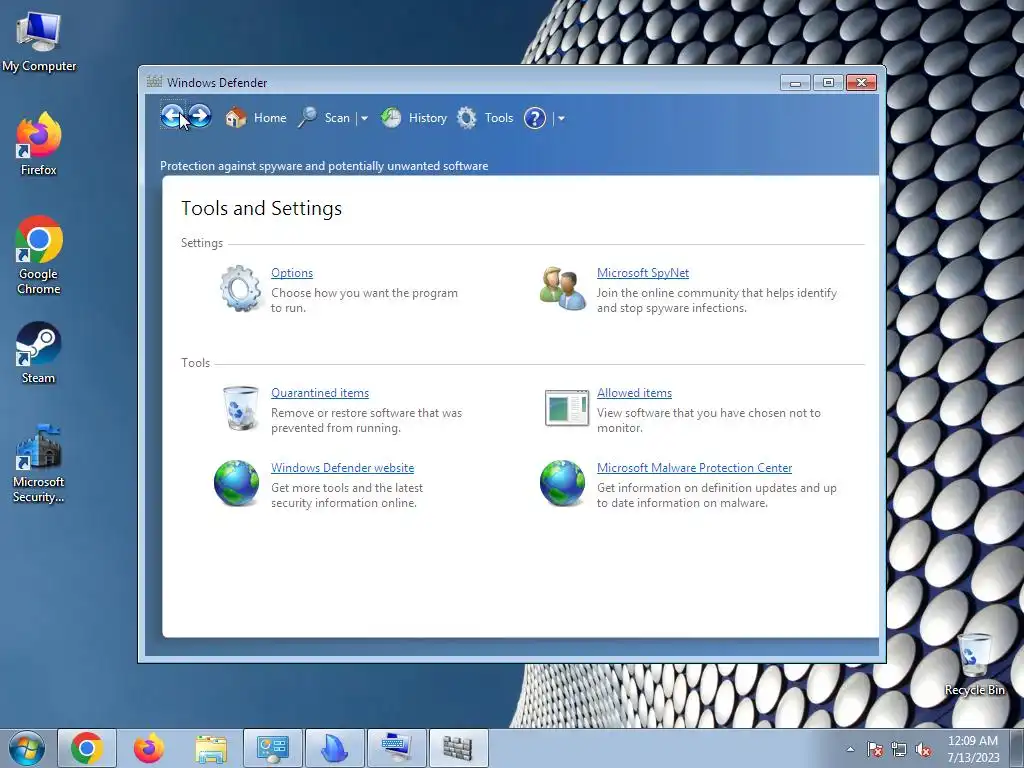Select the Scan toolbar label

[337, 118]
